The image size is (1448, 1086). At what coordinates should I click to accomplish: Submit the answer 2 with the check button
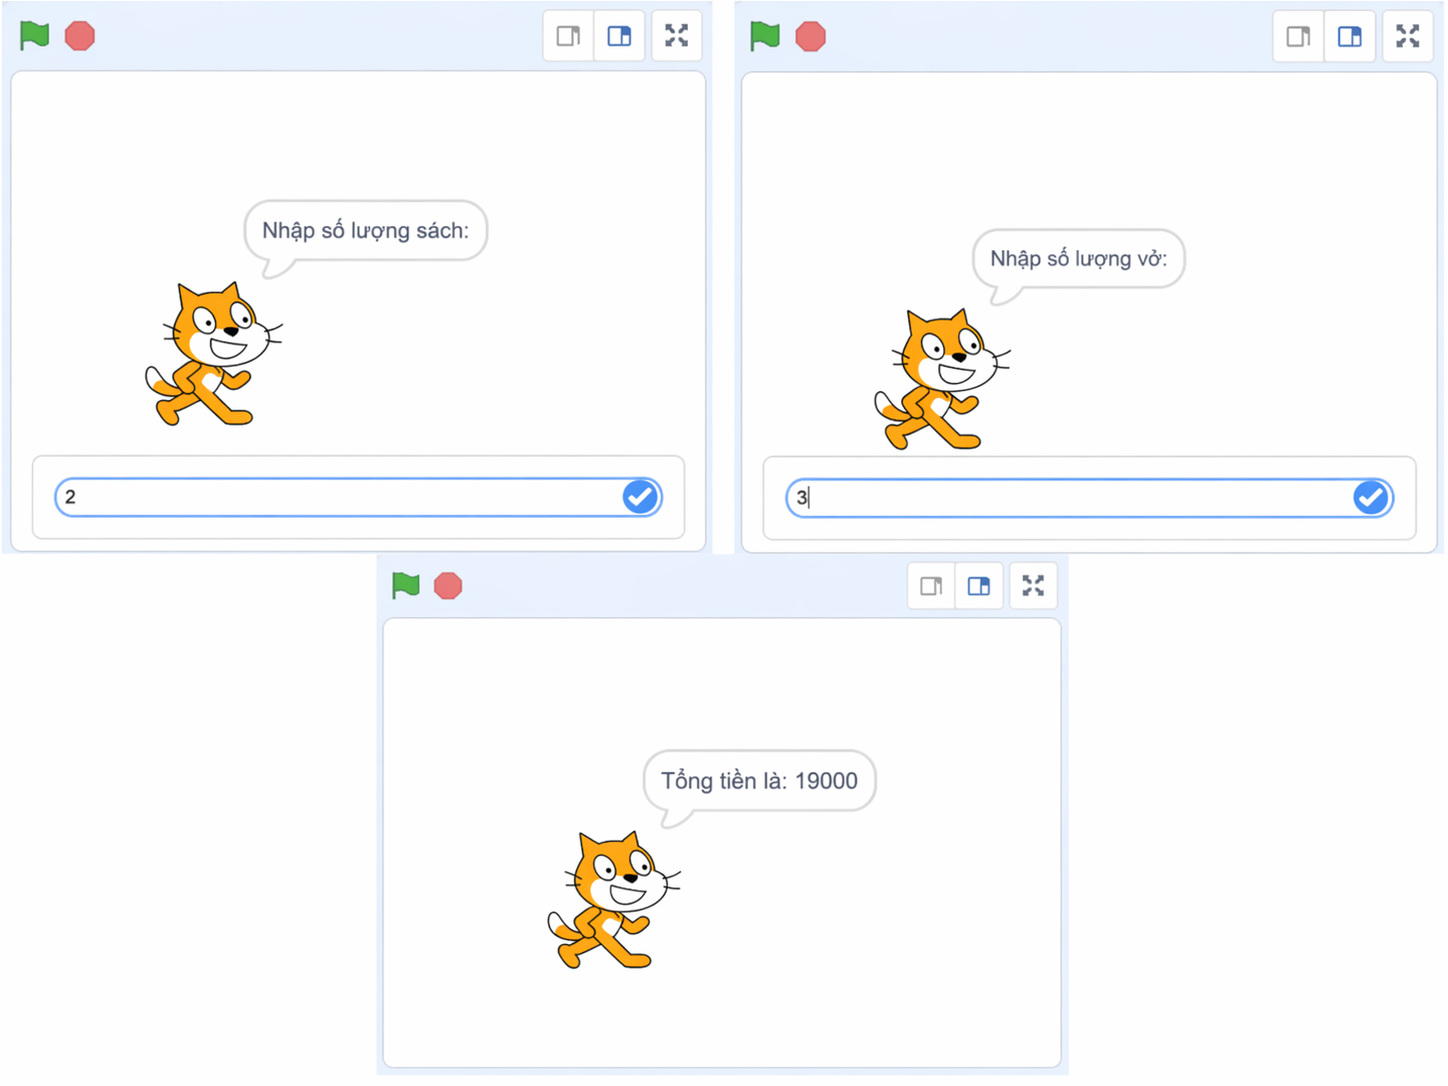(640, 497)
